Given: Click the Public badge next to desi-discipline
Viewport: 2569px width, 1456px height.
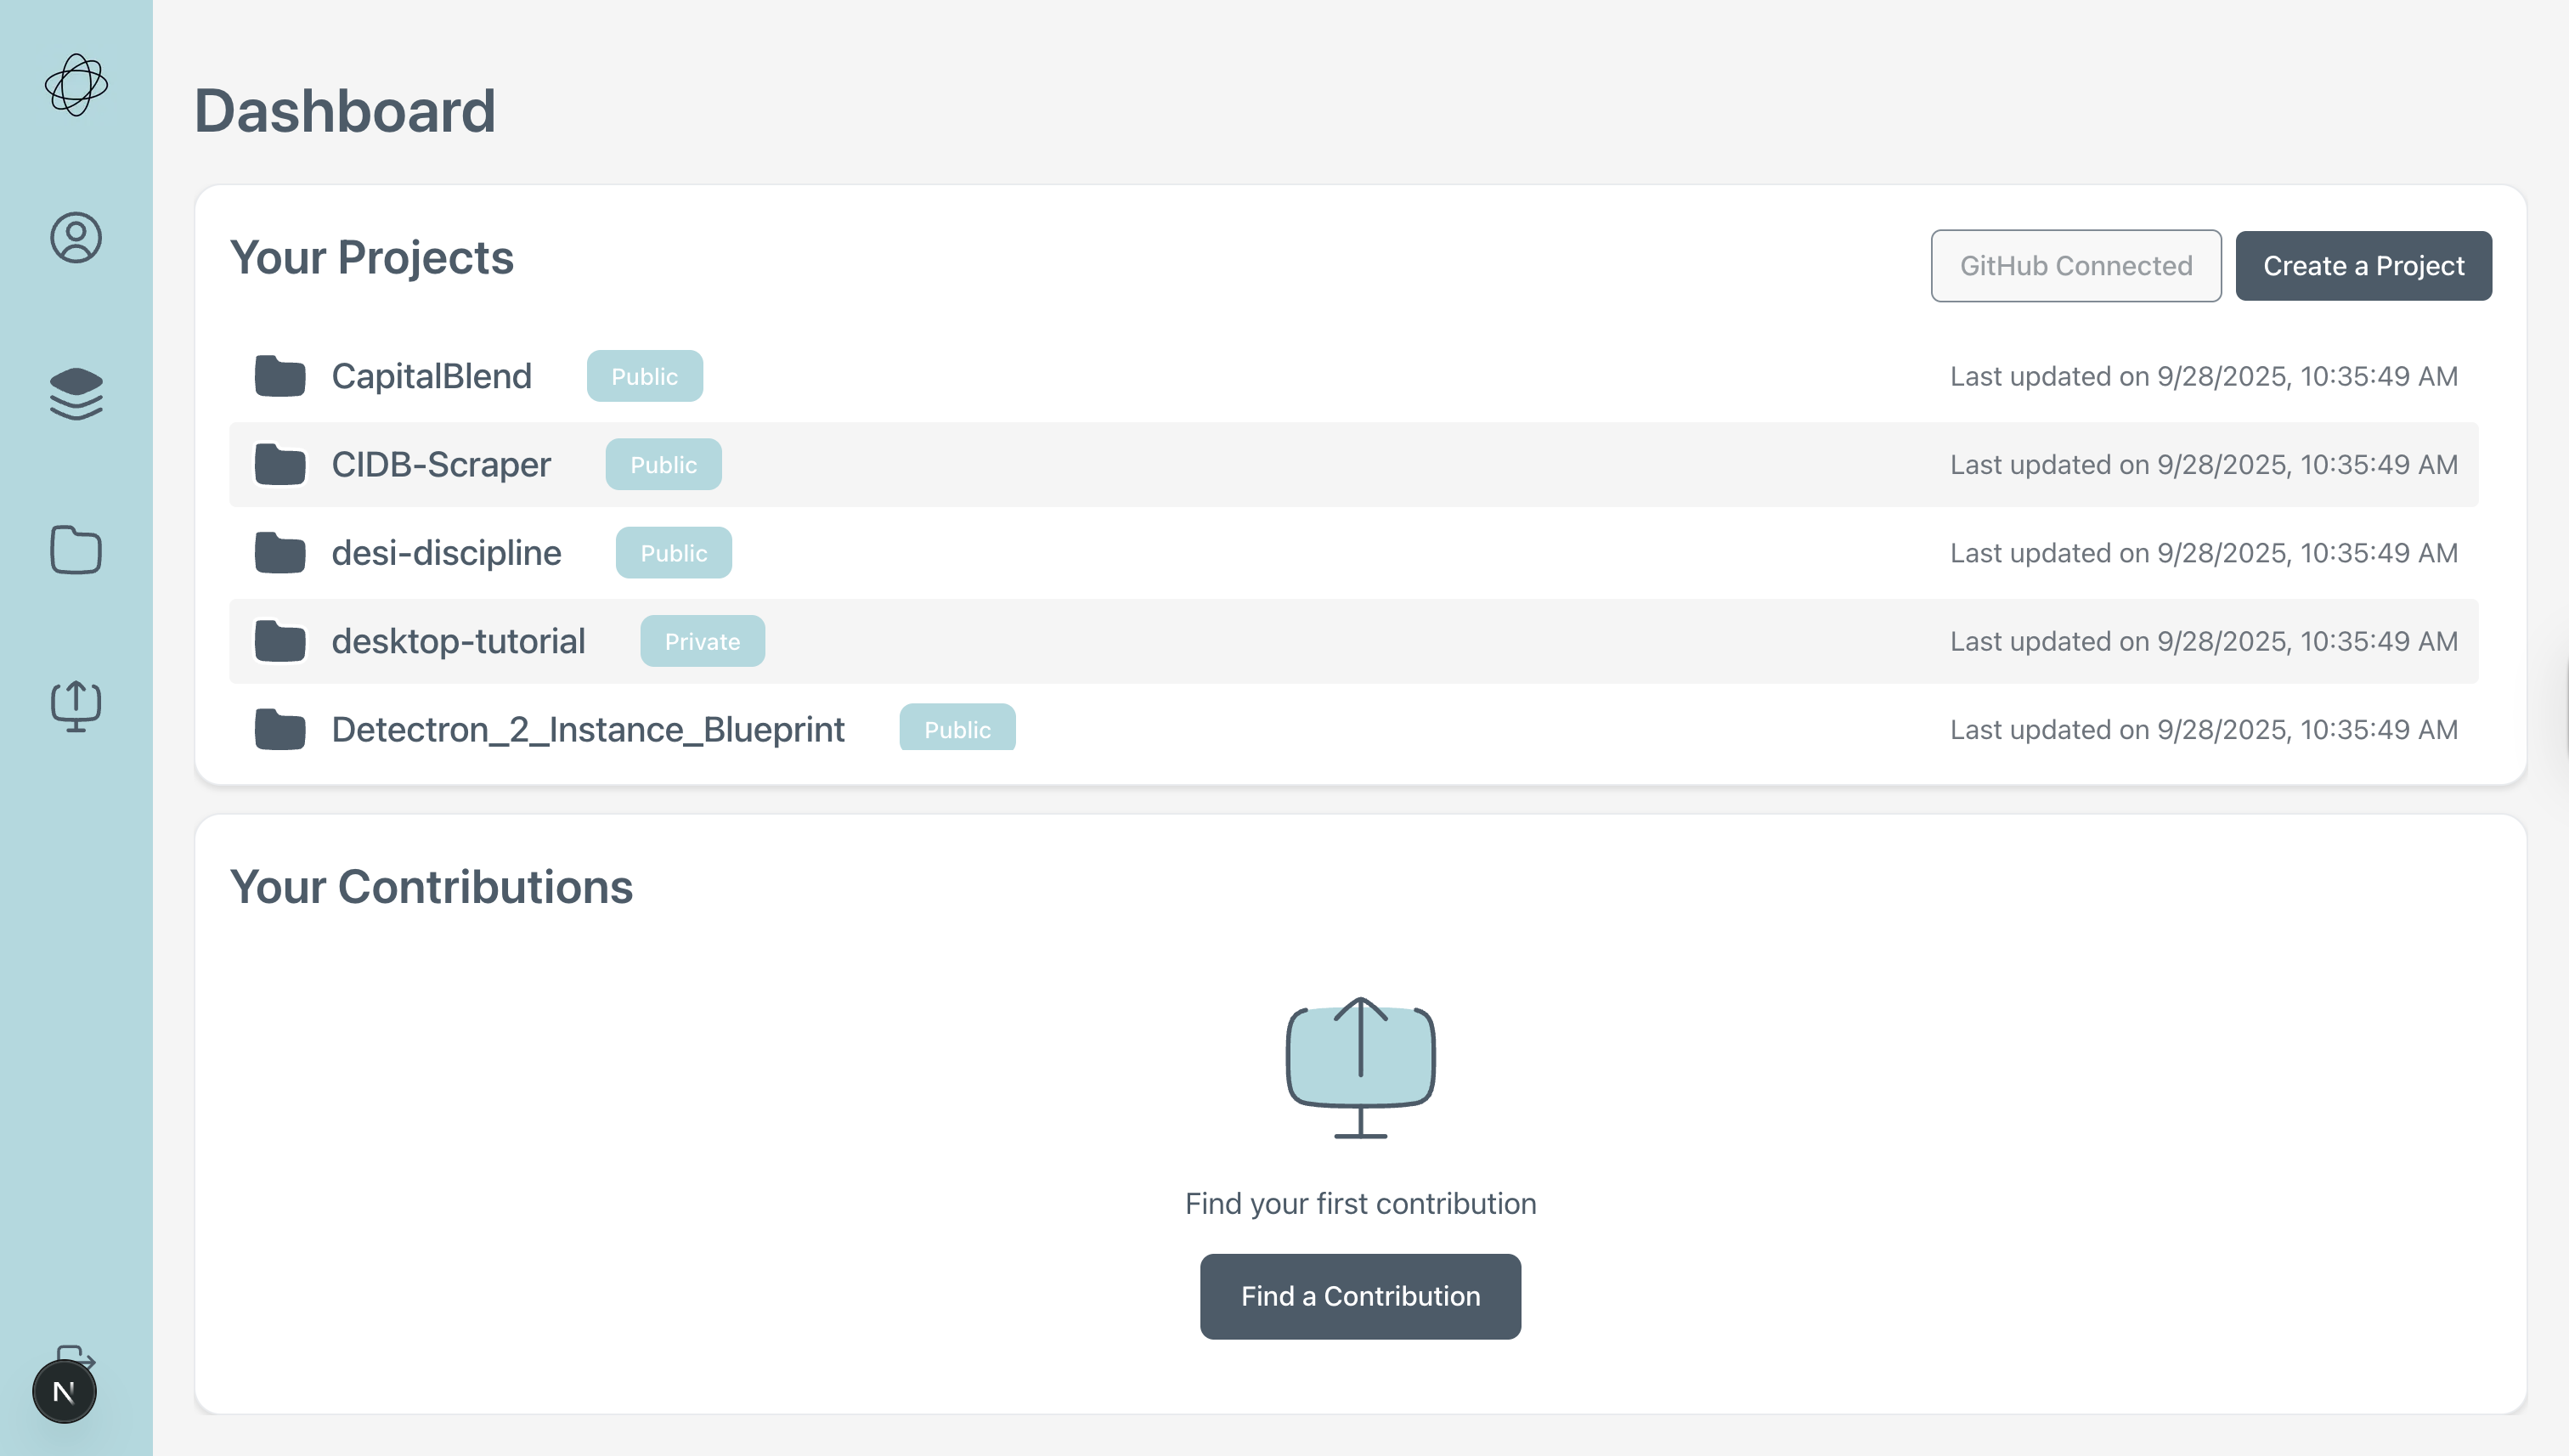Looking at the screenshot, I should point(673,553).
